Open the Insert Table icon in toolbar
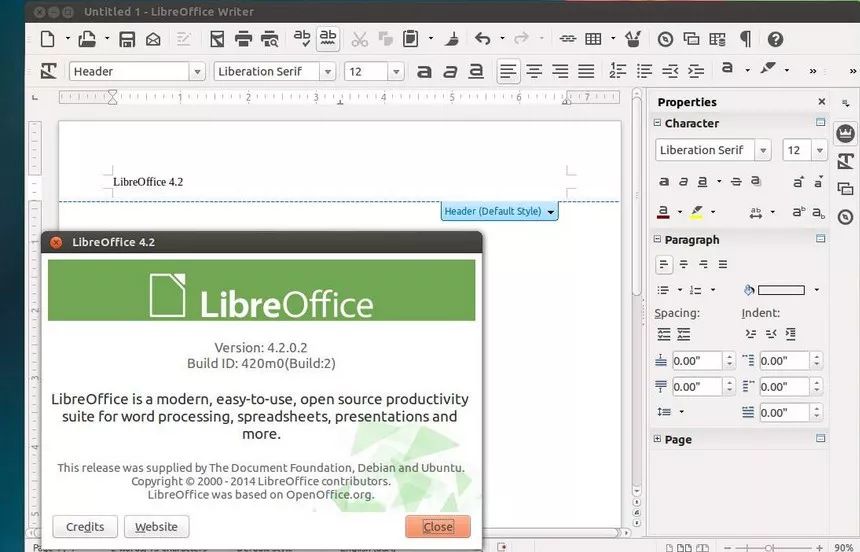The width and height of the screenshot is (860, 552). (x=593, y=40)
